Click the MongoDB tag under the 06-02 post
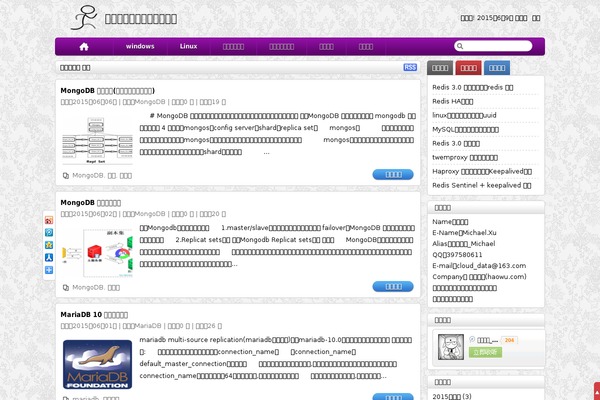The height and width of the screenshot is (400, 600). [88, 287]
